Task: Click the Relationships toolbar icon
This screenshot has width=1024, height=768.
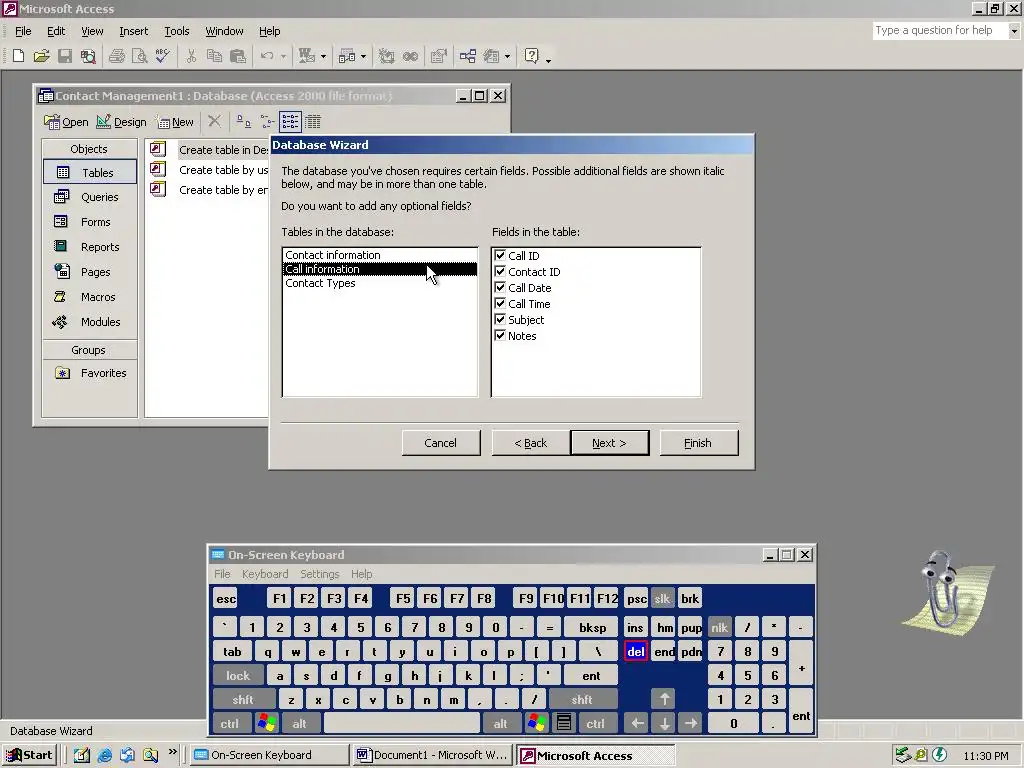Action: pos(468,56)
